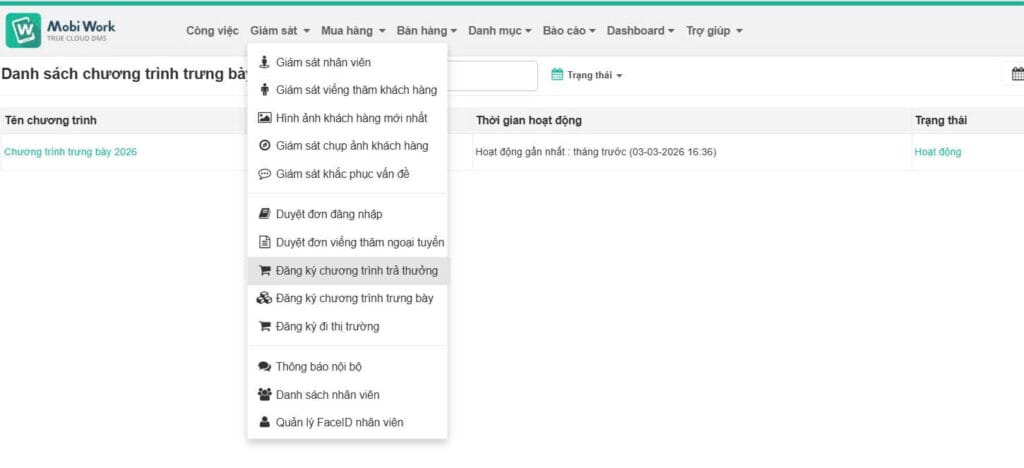Expand the Bán hàng menu
The height and width of the screenshot is (468, 1024).
point(427,31)
